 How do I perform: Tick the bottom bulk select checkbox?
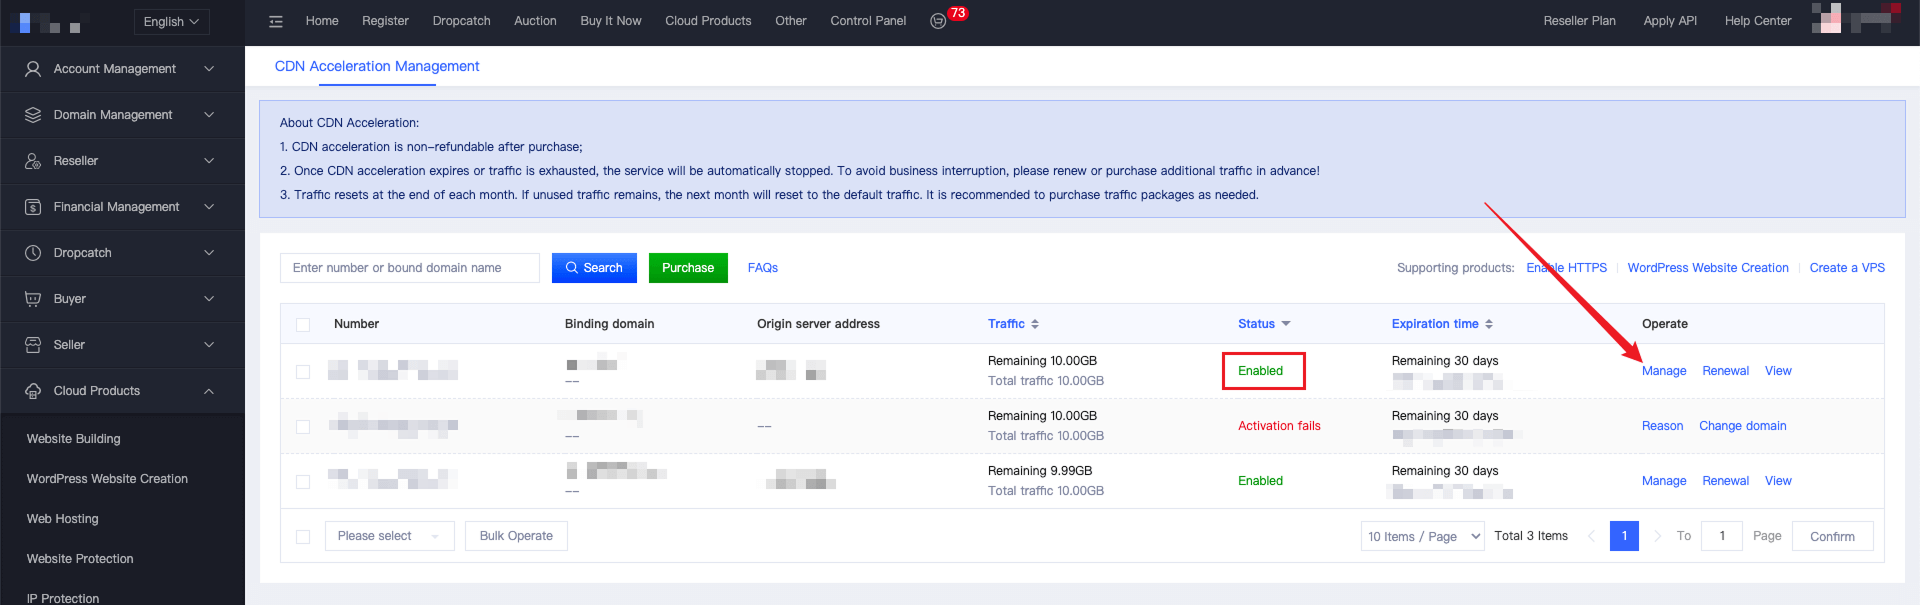coord(303,537)
